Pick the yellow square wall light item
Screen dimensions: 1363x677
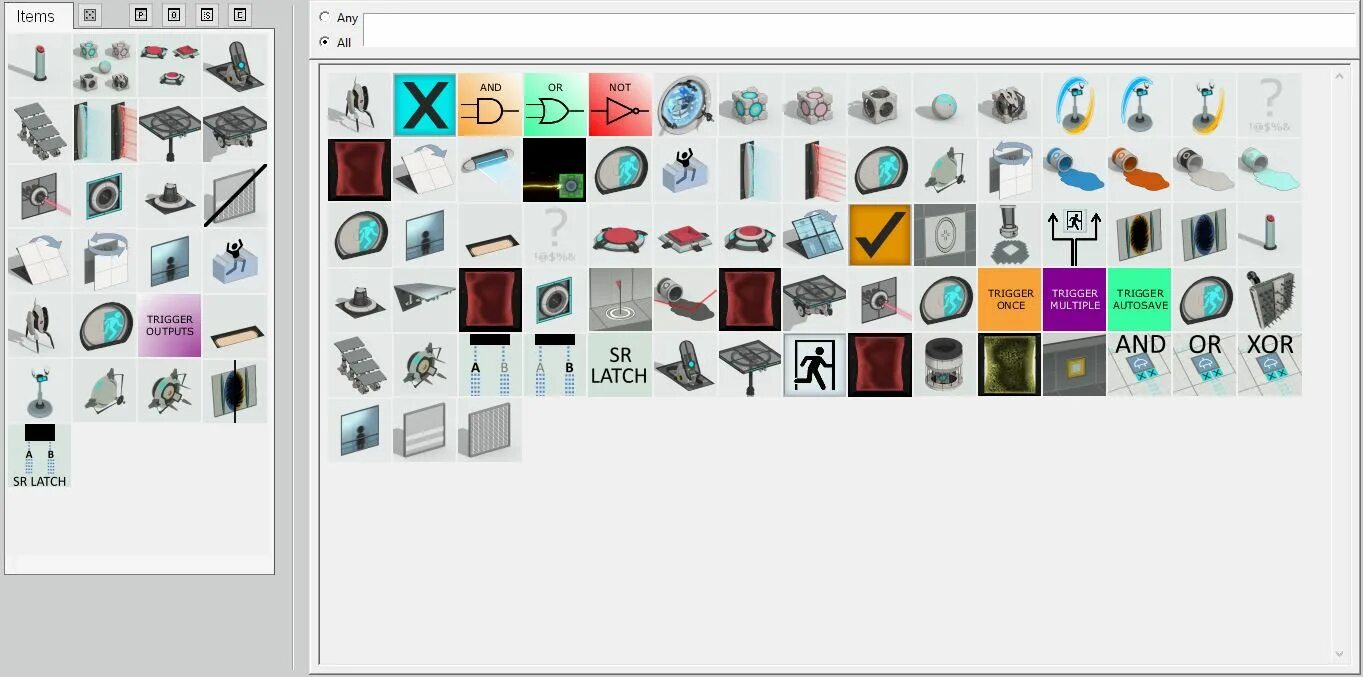click(1075, 365)
